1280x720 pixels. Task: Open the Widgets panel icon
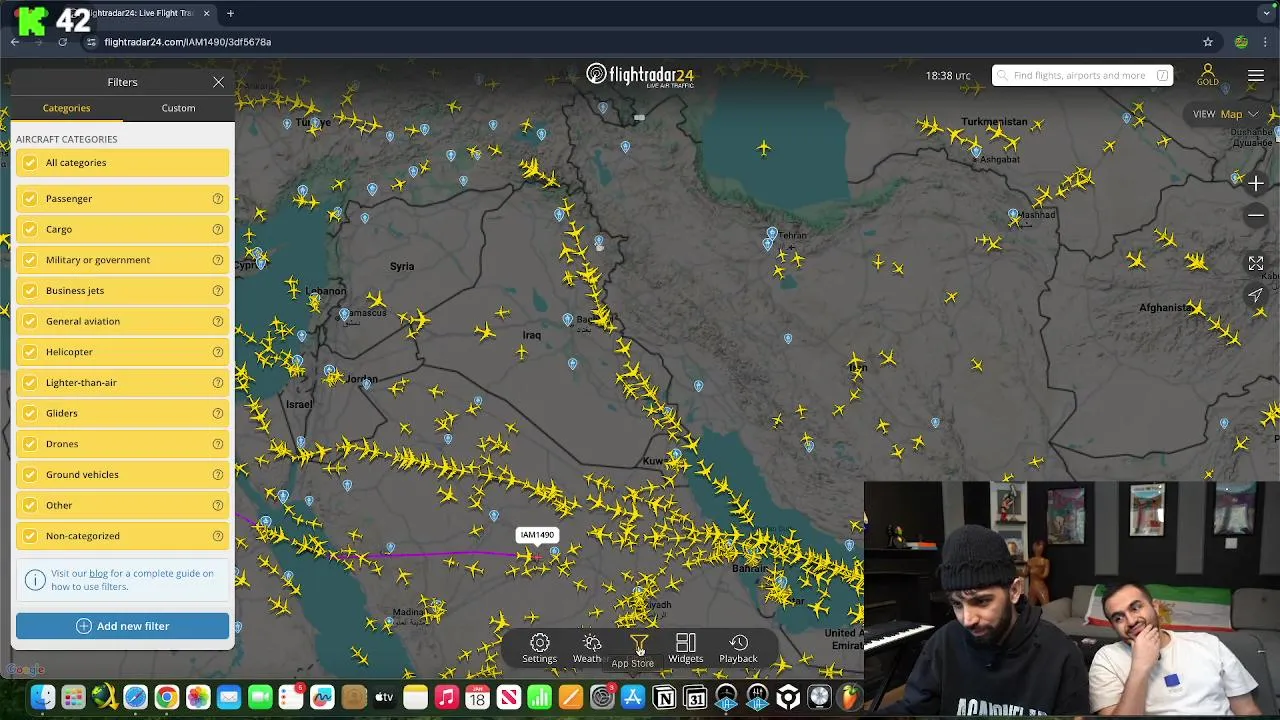tap(685, 648)
